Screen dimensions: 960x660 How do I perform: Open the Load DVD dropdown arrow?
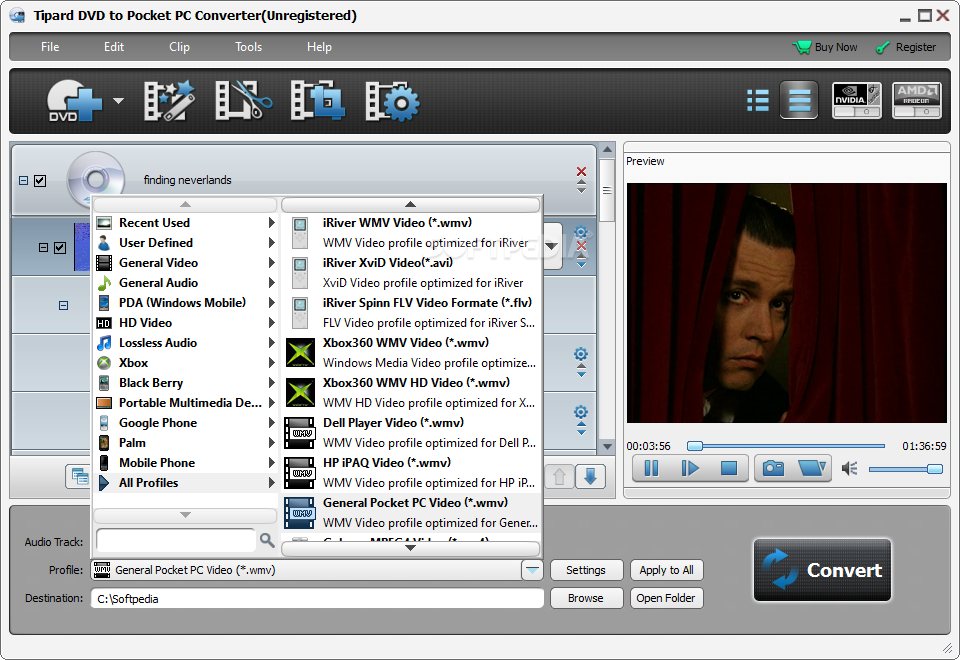pos(119,101)
